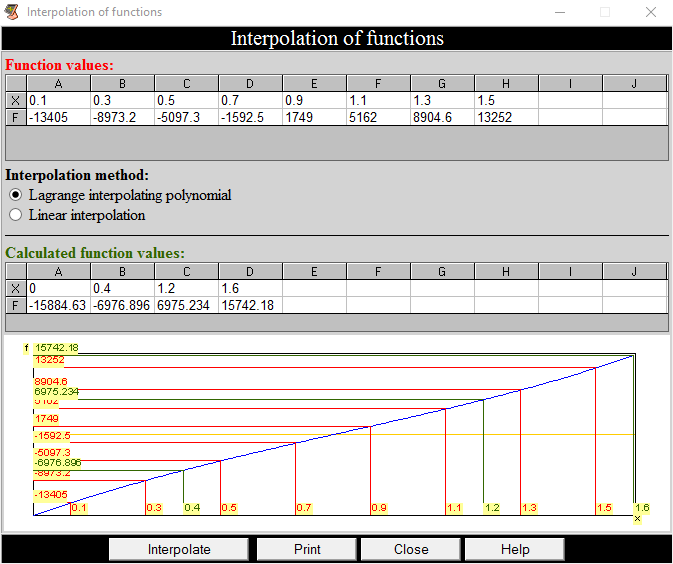Click the Print button
The width and height of the screenshot is (673, 564).
coord(307,549)
